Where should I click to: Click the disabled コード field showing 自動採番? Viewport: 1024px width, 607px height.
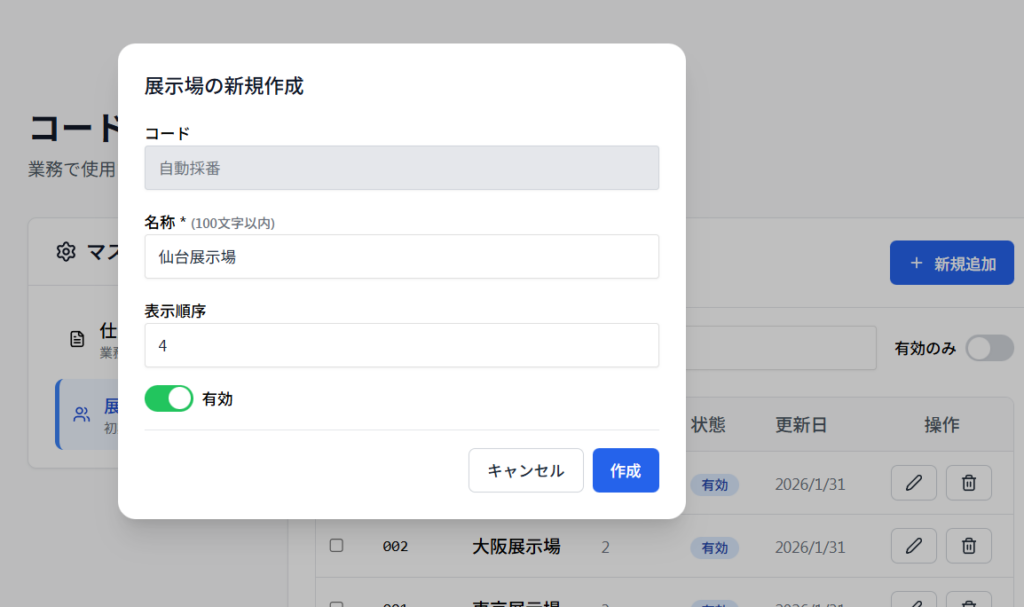pyautogui.click(x=401, y=168)
